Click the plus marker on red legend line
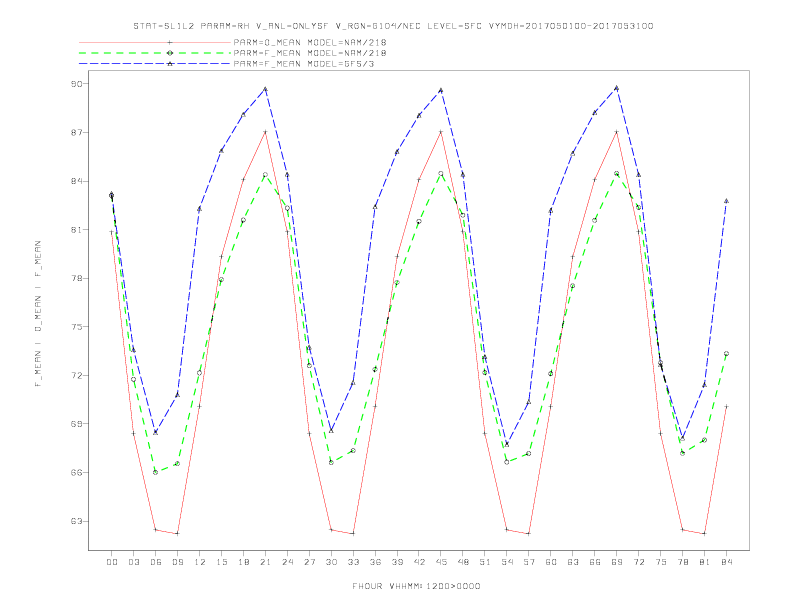Image resolution: width=792 pixels, height=612 pixels. click(x=170, y=42)
